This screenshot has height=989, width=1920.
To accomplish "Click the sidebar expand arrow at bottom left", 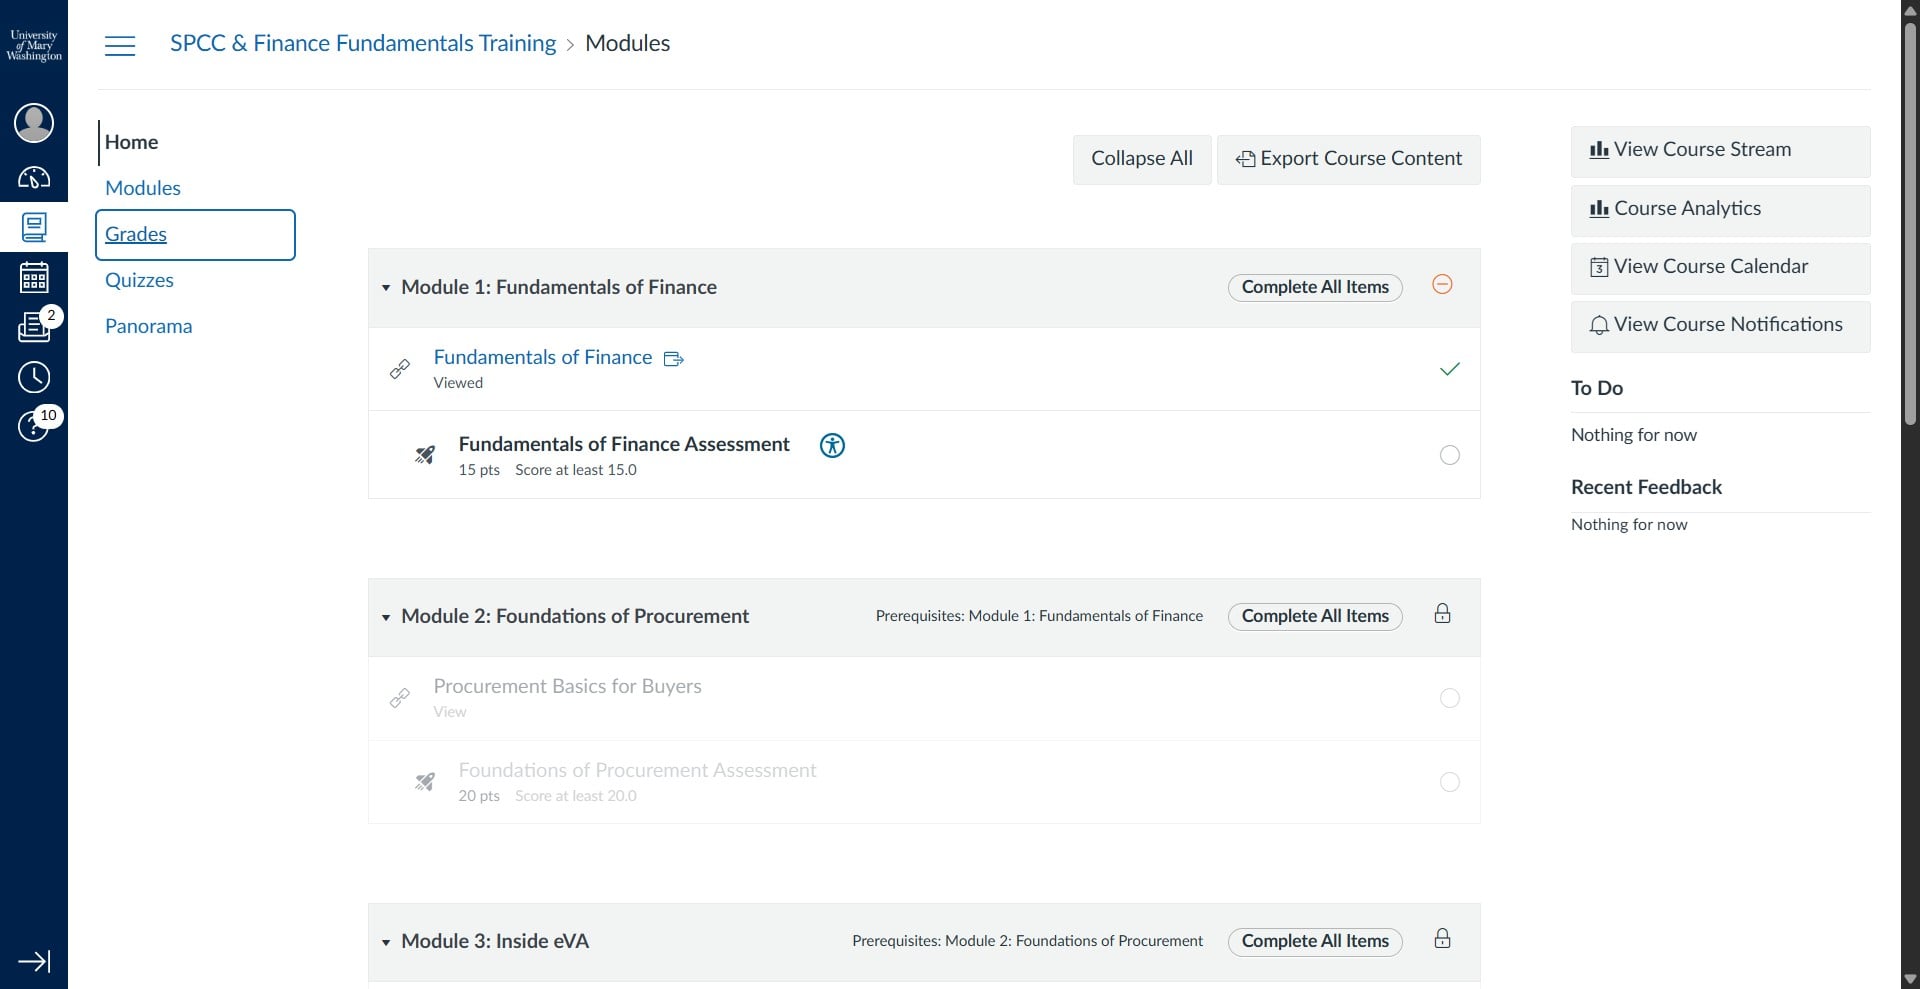I will tap(35, 961).
